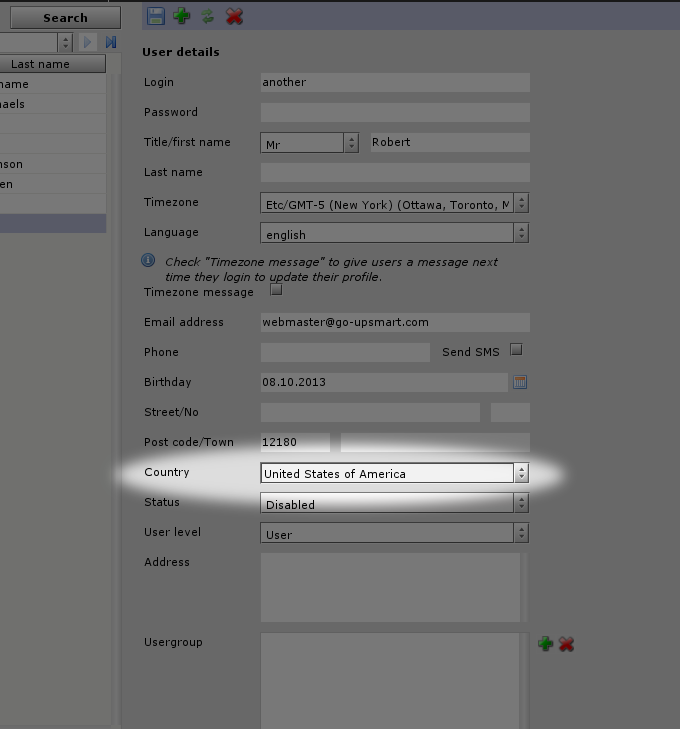Open the User level dropdown
The width and height of the screenshot is (680, 729).
point(520,533)
